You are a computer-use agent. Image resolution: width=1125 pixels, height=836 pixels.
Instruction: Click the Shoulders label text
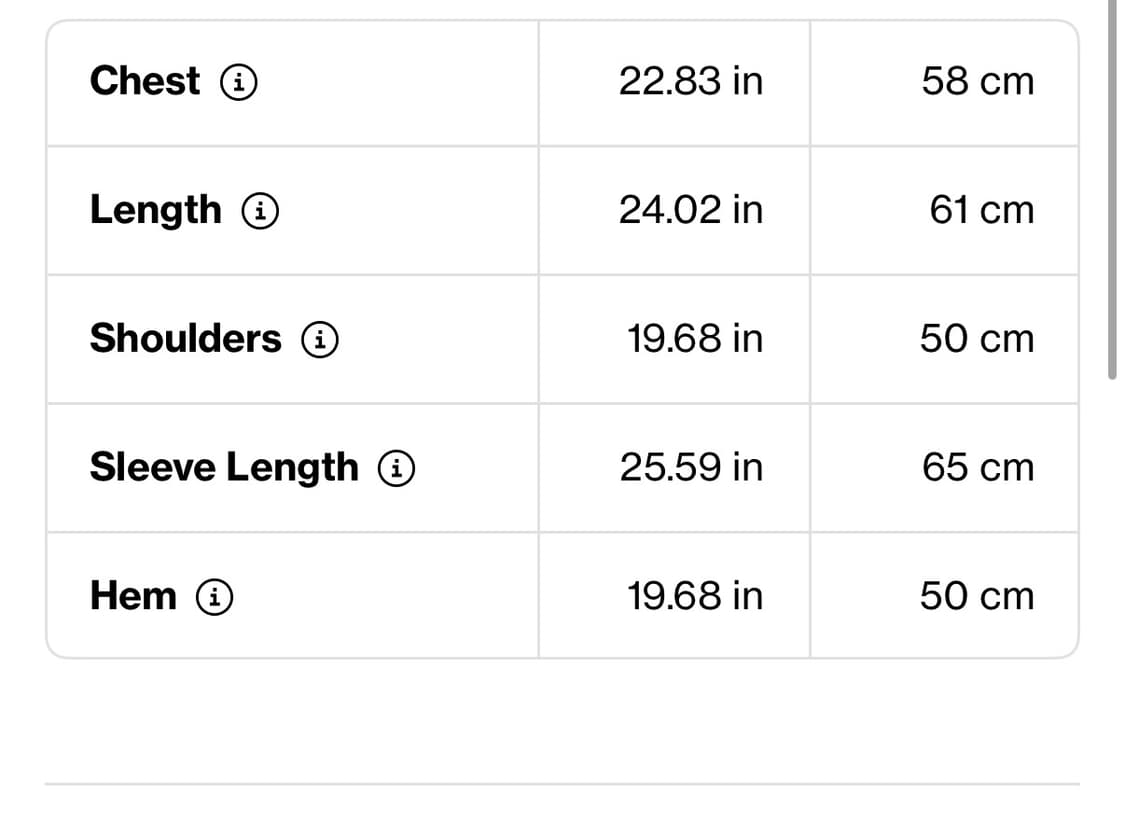tap(186, 338)
